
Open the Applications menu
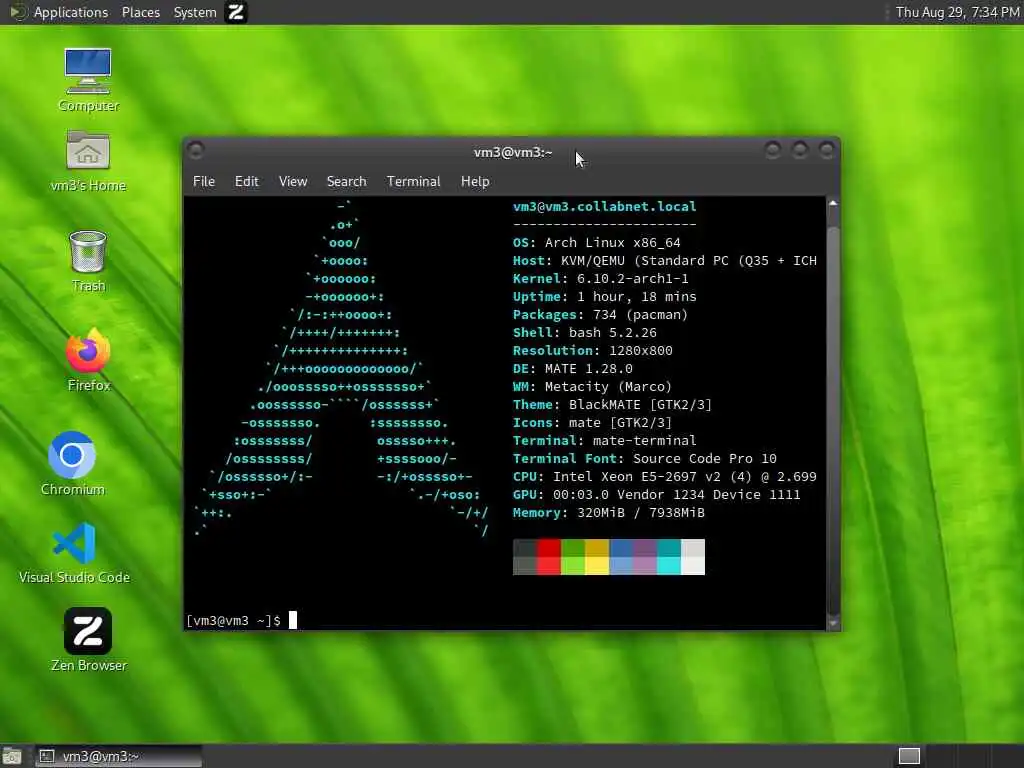coord(71,12)
